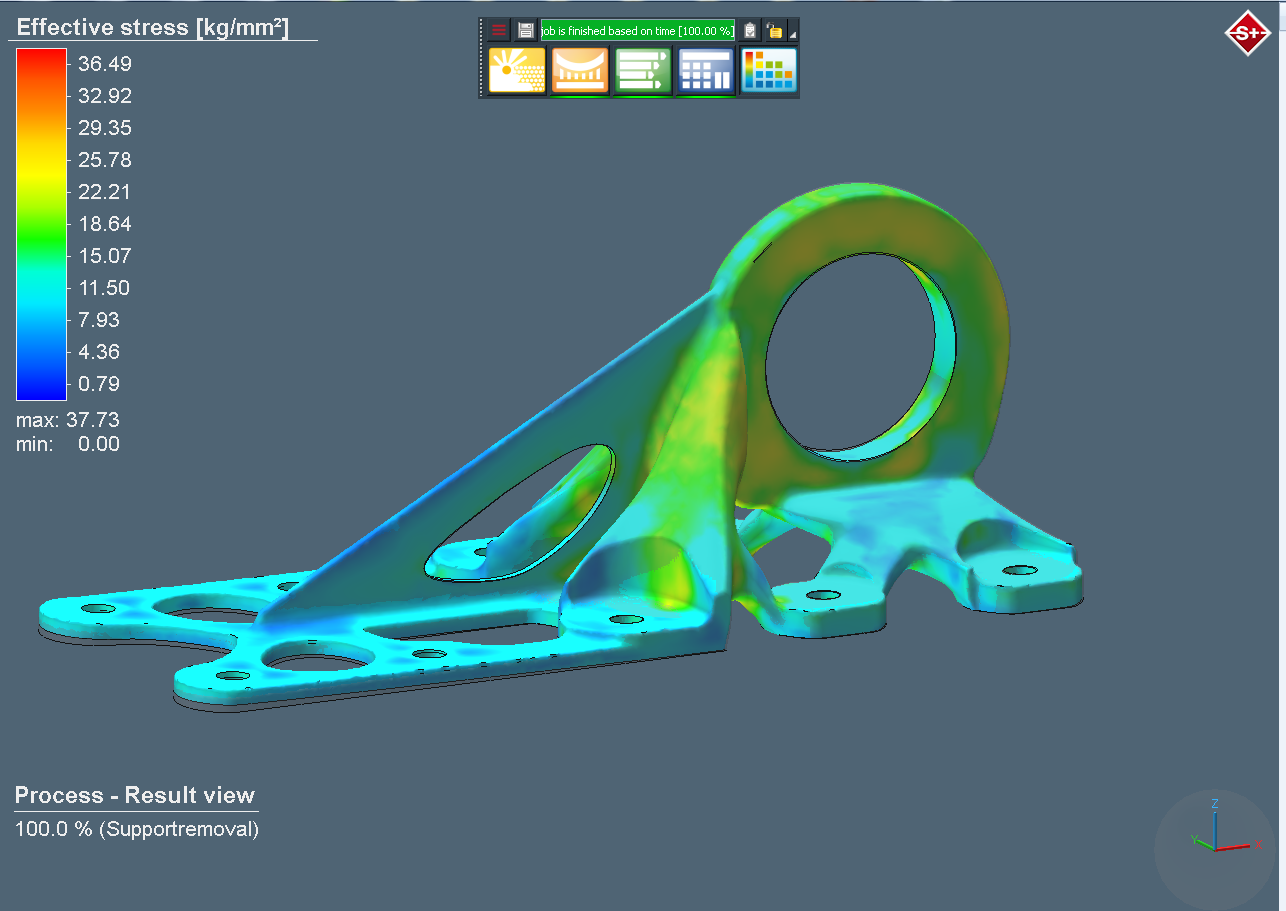This screenshot has height=911, width=1286.
Task: Select the colorful result view icon
Action: 769,71
